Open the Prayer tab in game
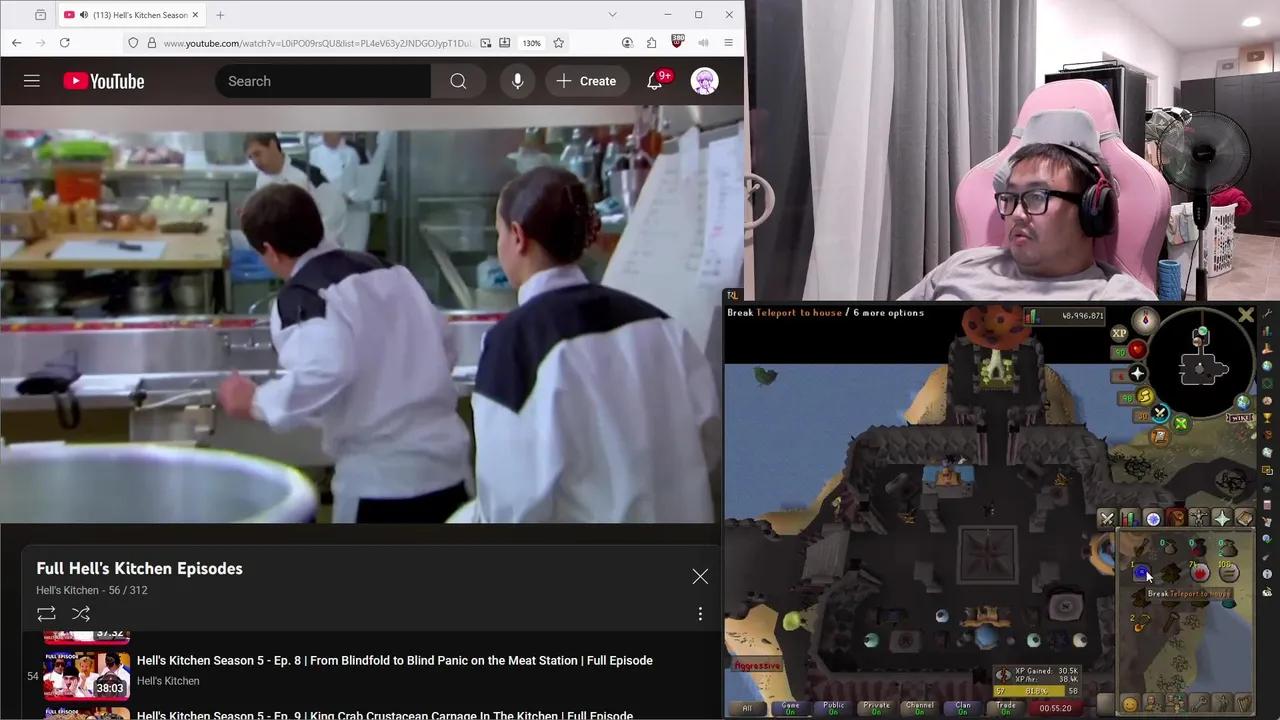1280x720 pixels. pyautogui.click(x=1222, y=518)
